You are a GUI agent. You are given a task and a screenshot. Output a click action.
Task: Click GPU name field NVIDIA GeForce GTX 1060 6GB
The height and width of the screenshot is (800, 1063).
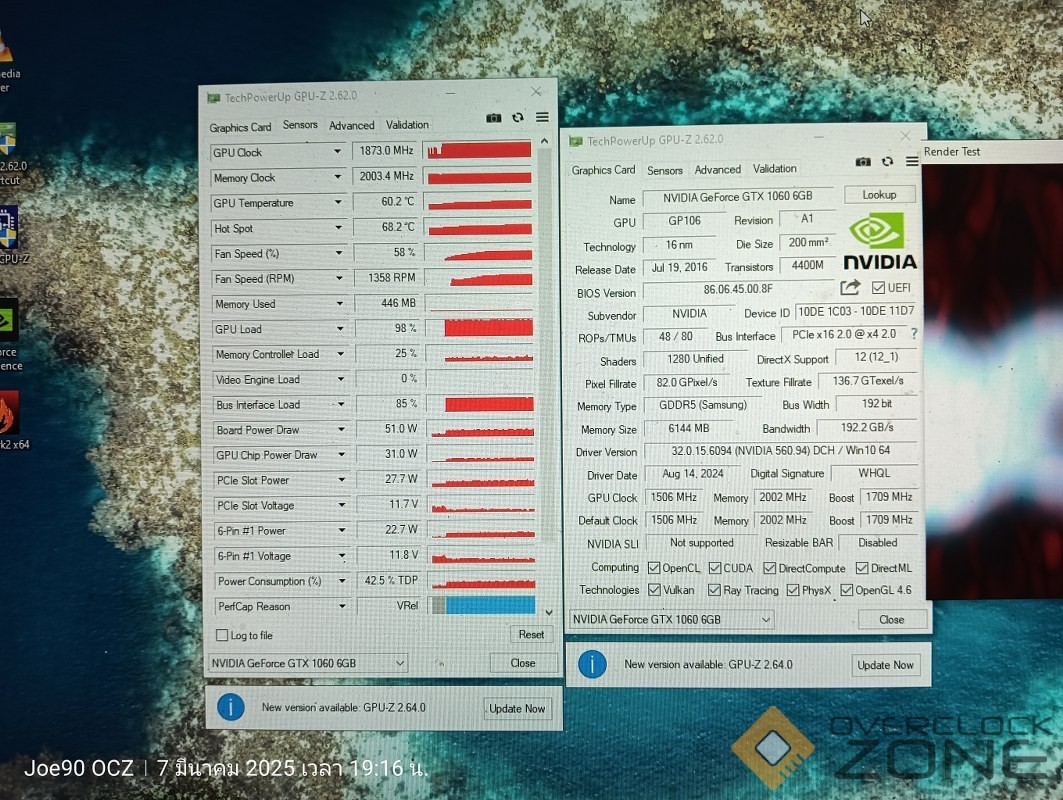[x=738, y=197]
